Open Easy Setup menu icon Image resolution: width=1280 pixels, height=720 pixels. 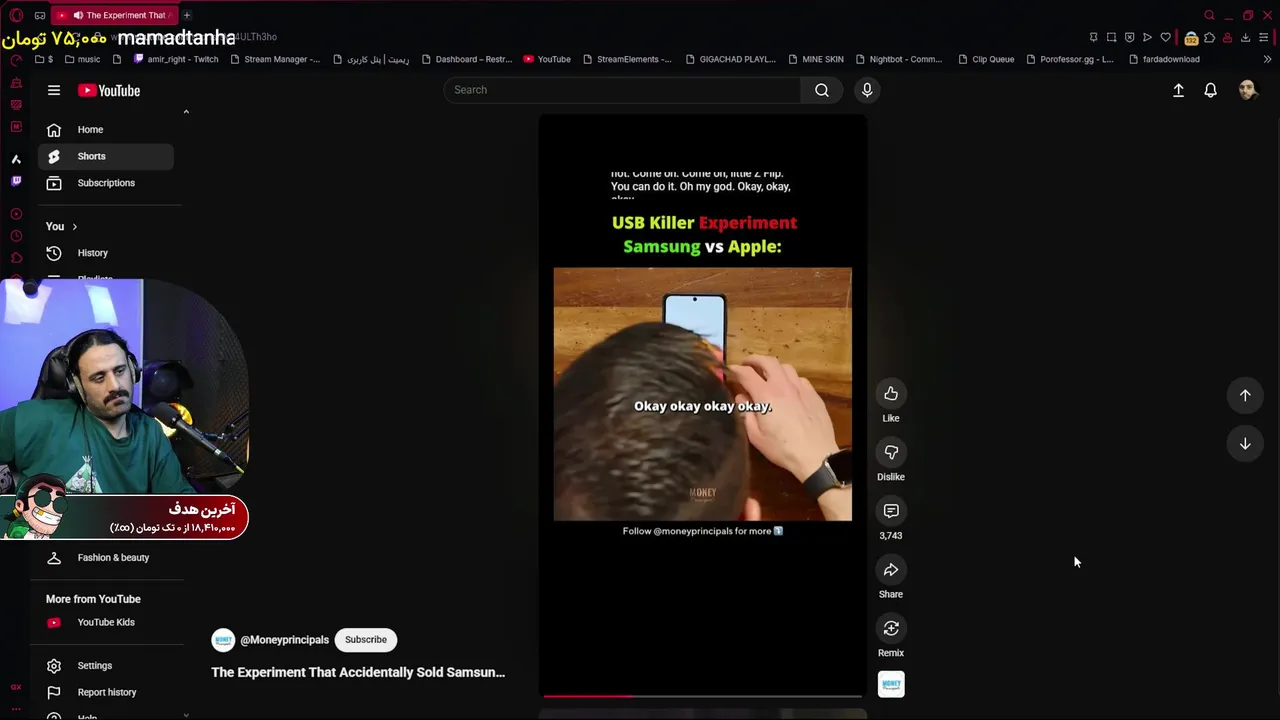pos(1264,37)
